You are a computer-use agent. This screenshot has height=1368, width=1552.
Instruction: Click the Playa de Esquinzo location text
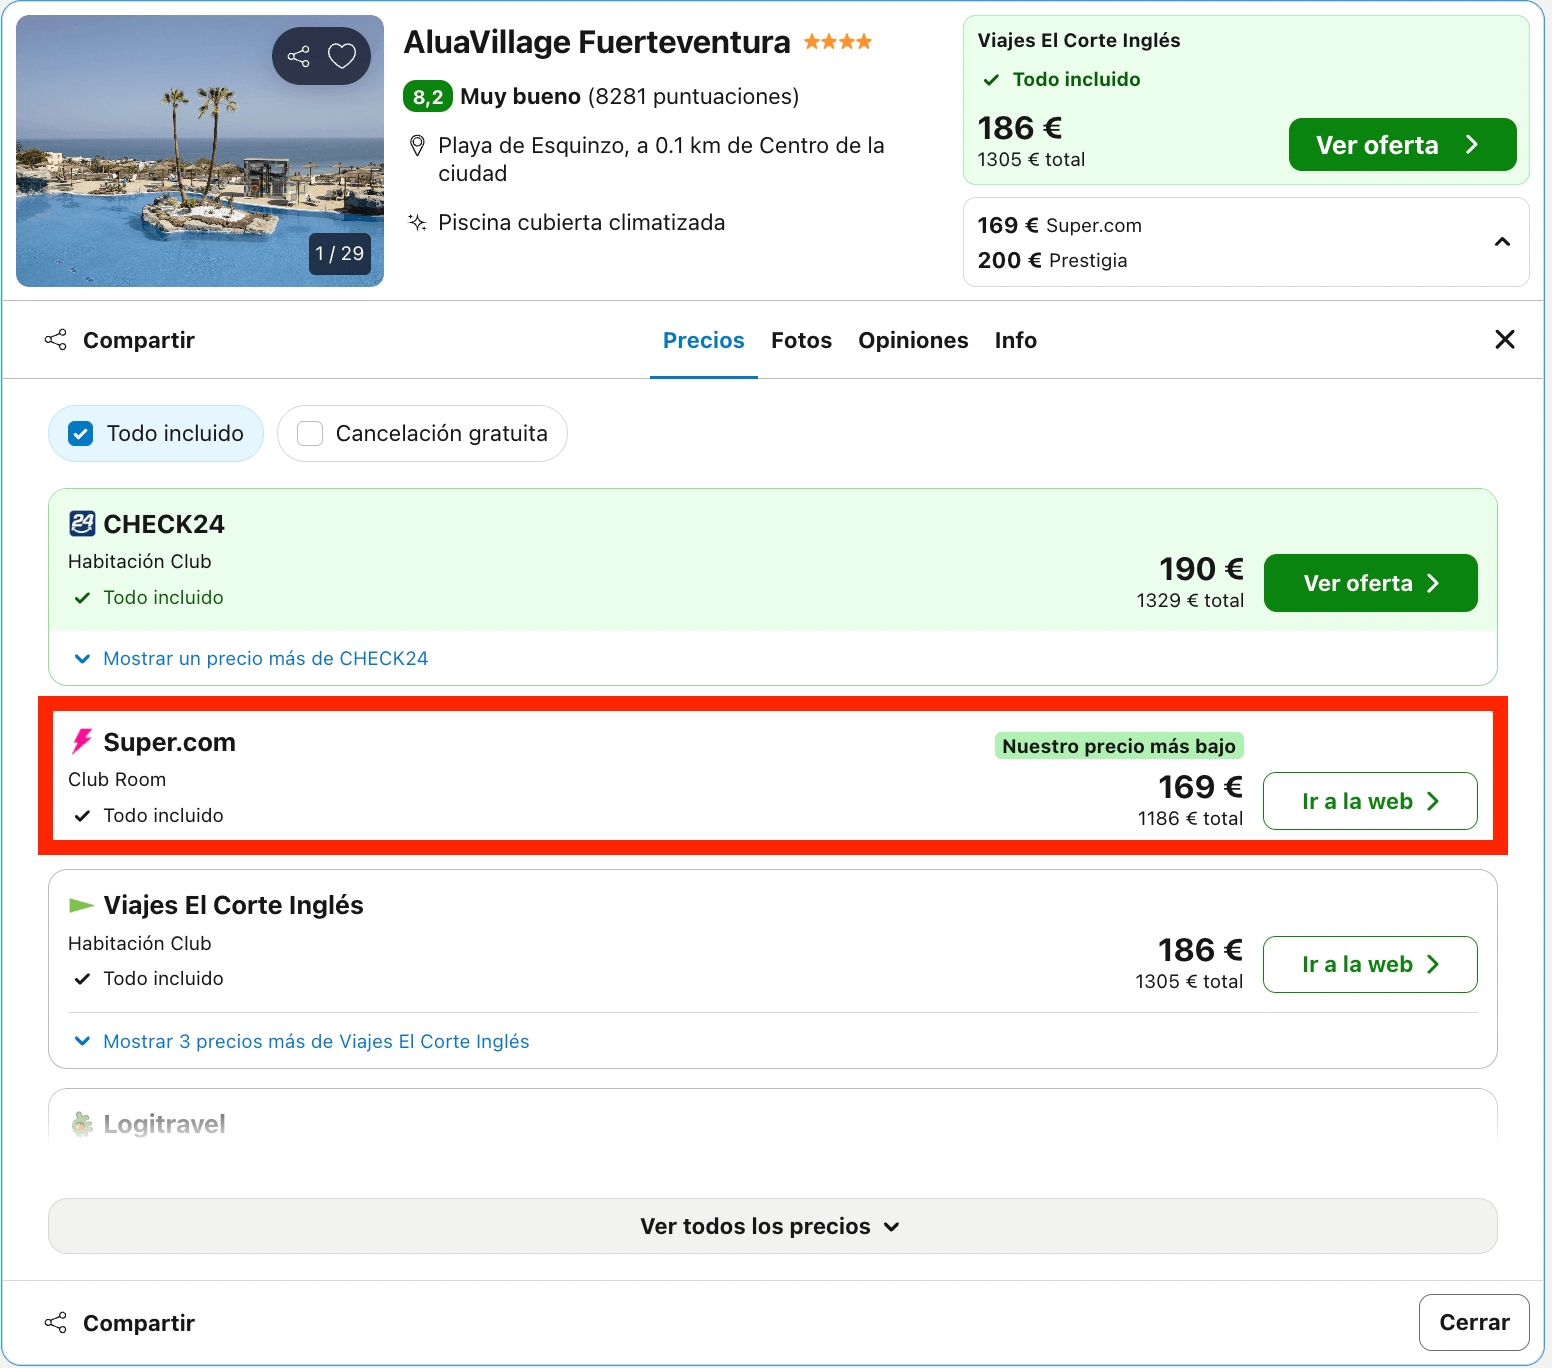661,159
